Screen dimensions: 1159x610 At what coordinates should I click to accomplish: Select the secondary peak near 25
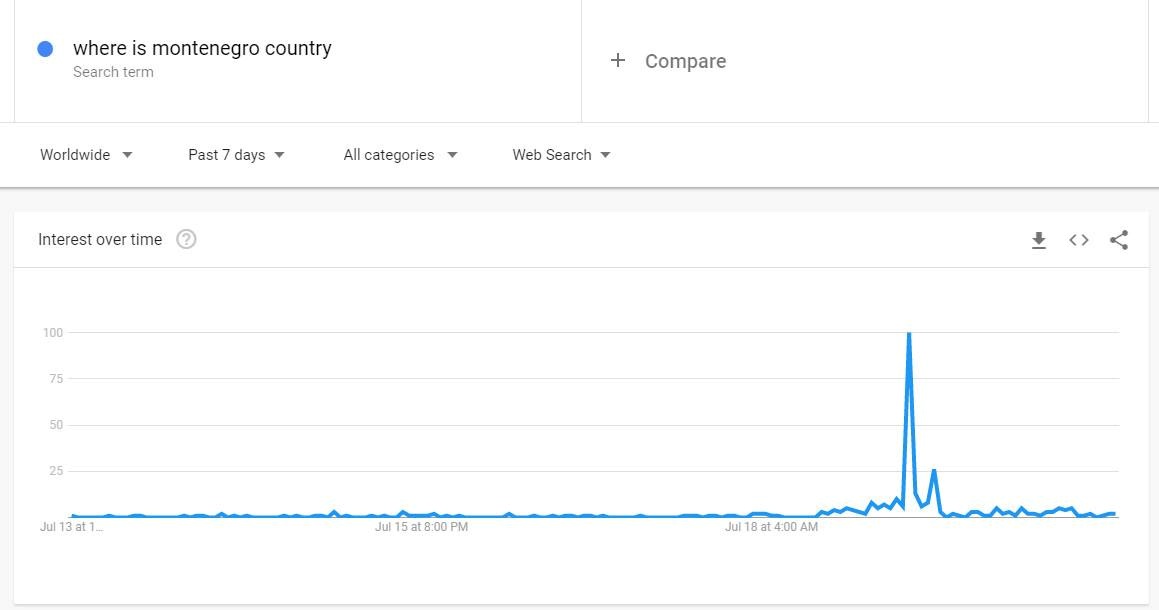[934, 470]
